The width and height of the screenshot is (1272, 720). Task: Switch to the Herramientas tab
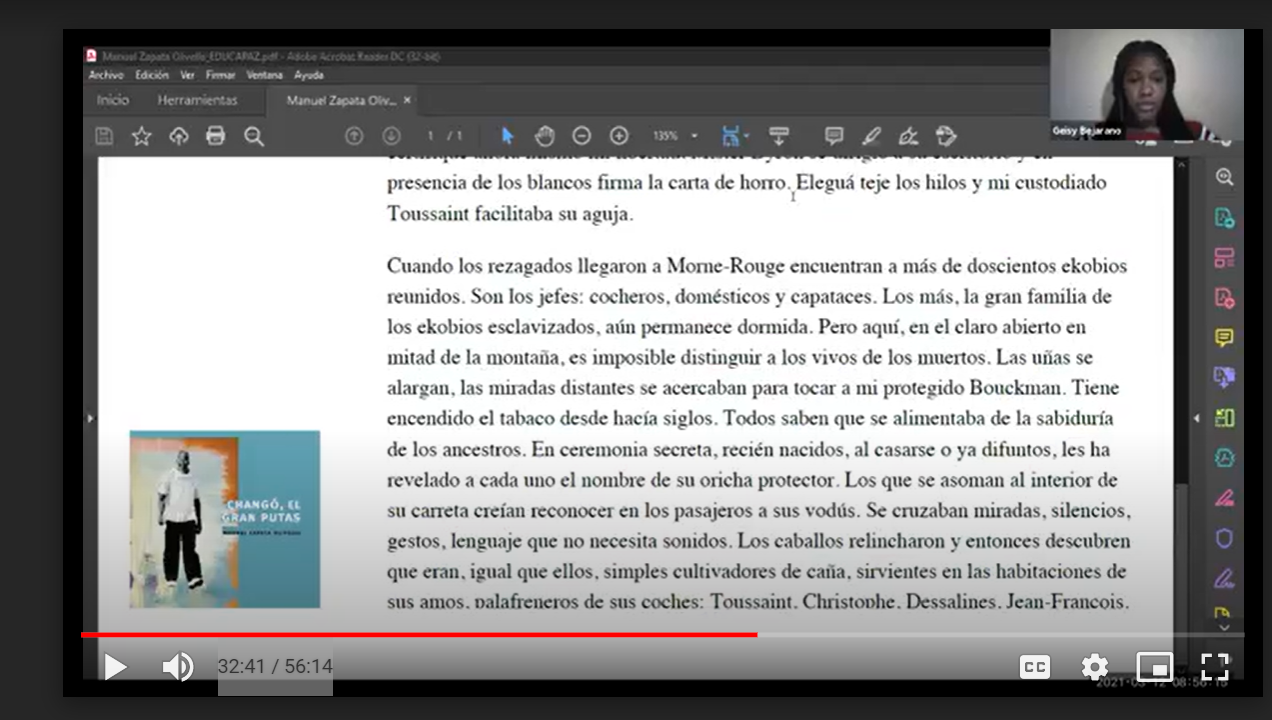197,100
